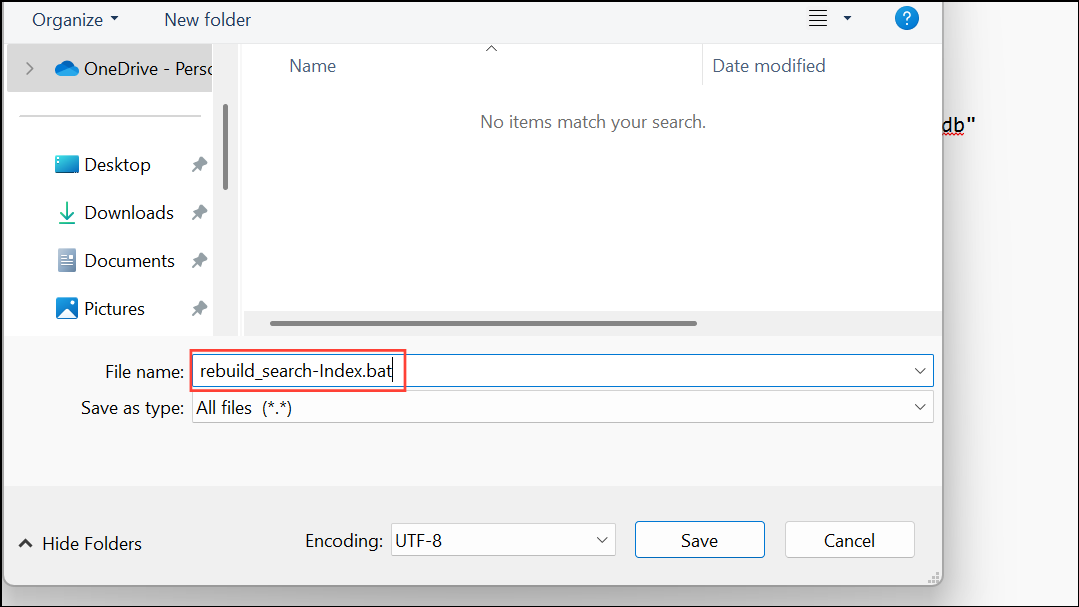Open the Pictures folder icon
1079x607 pixels.
click(x=65, y=308)
